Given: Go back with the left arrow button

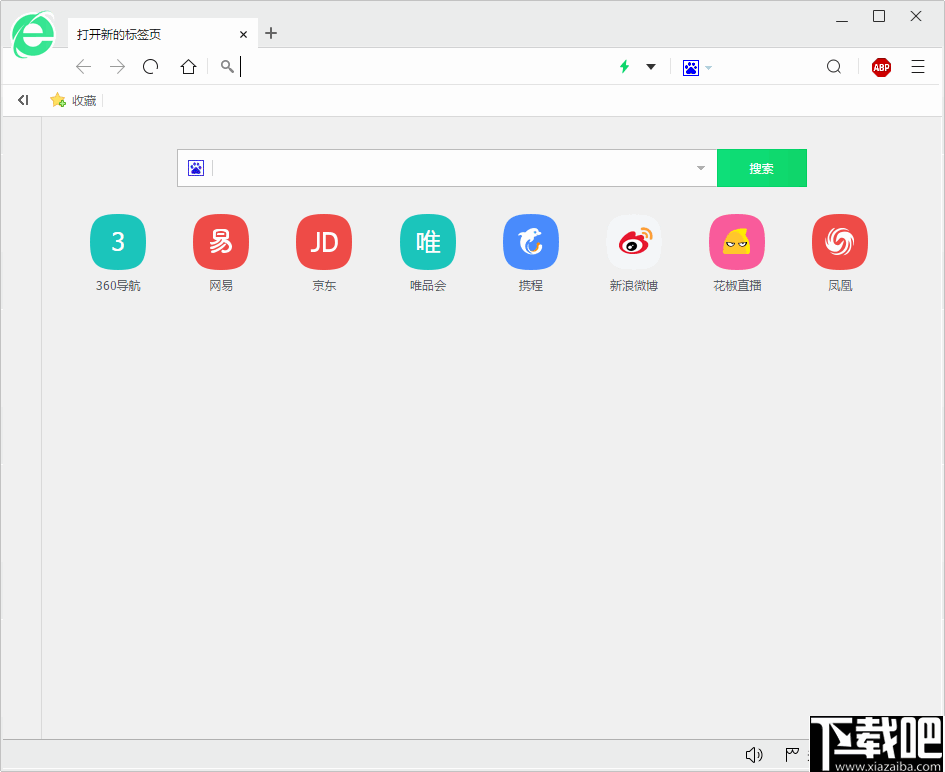Looking at the screenshot, I should 83,66.
